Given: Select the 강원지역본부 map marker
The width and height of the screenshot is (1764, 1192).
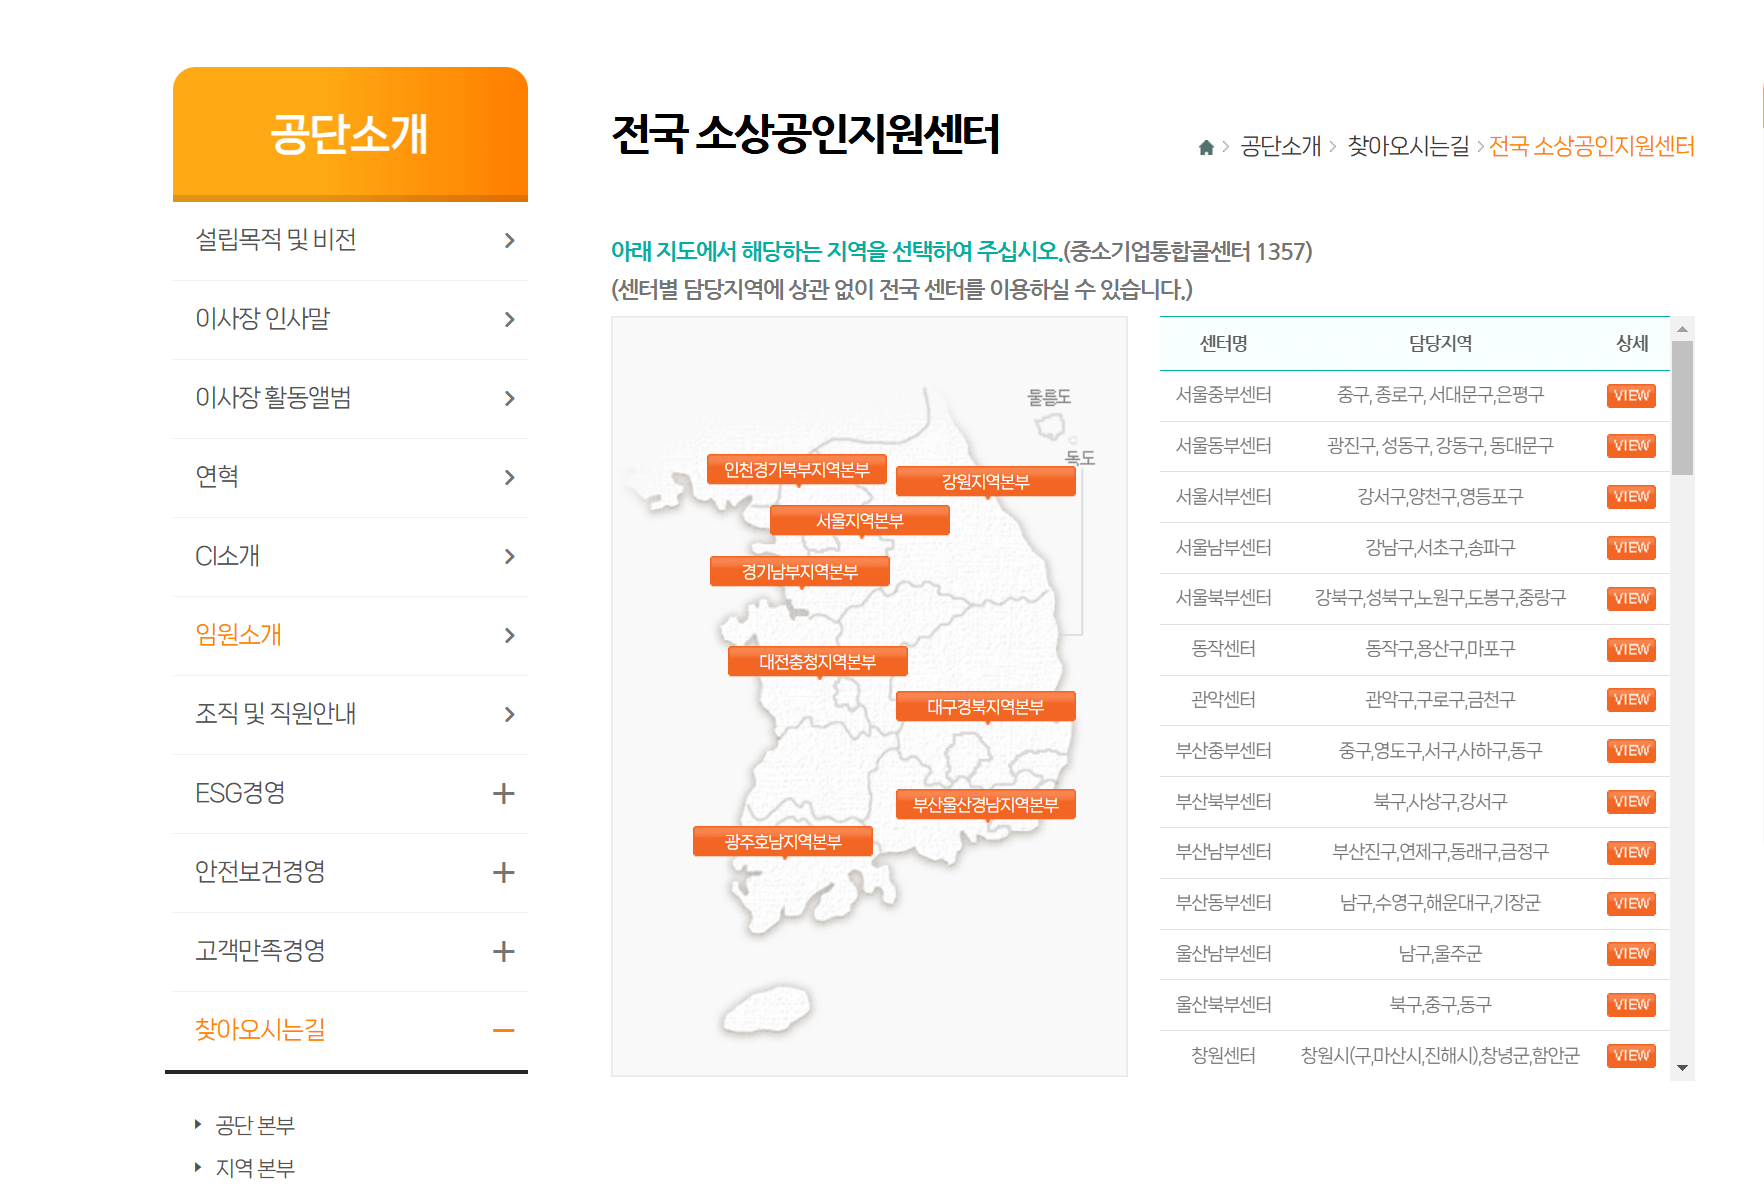Looking at the screenshot, I should point(985,480).
